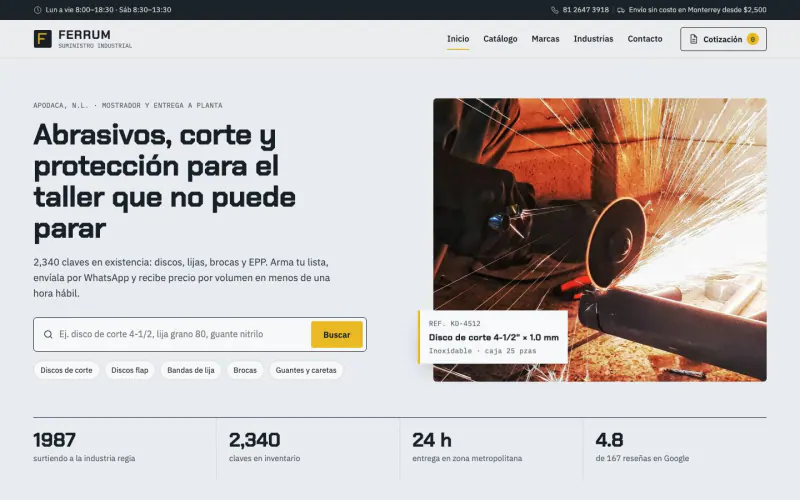The height and width of the screenshot is (500, 800).
Task: Click 'claves en inventario' caption
Action: tap(264, 458)
